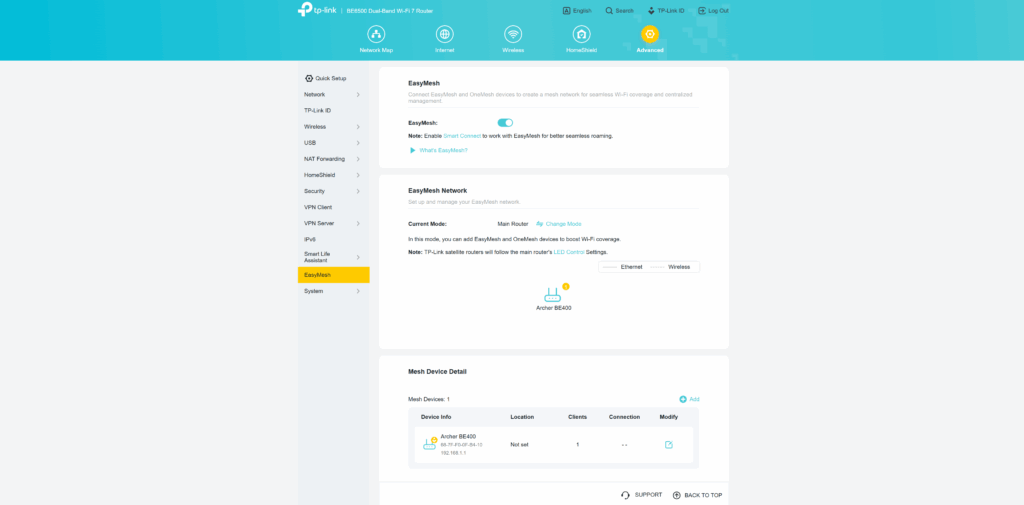This screenshot has width=1024, height=505.
Task: Follow the LED Control link
Action: 569,252
